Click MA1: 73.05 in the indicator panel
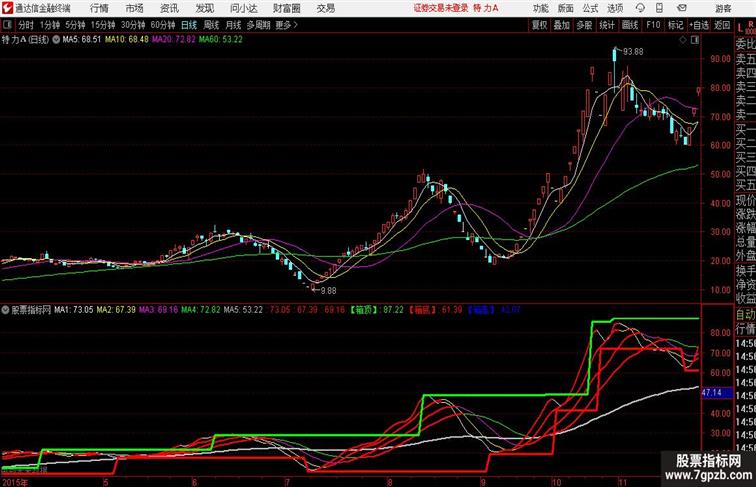This screenshot has width=756, height=487. [x=73, y=310]
